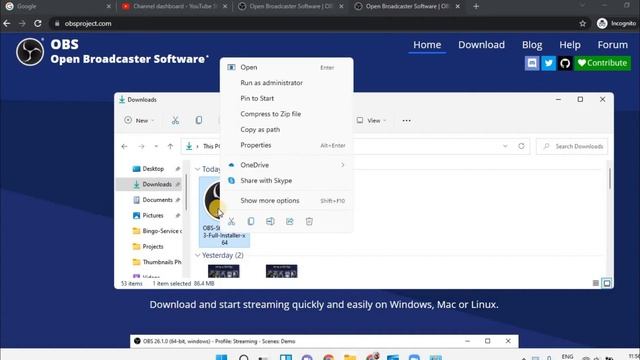Switch to the Google browser tab
Image resolution: width=640 pixels, height=360 pixels.
click(57, 6)
